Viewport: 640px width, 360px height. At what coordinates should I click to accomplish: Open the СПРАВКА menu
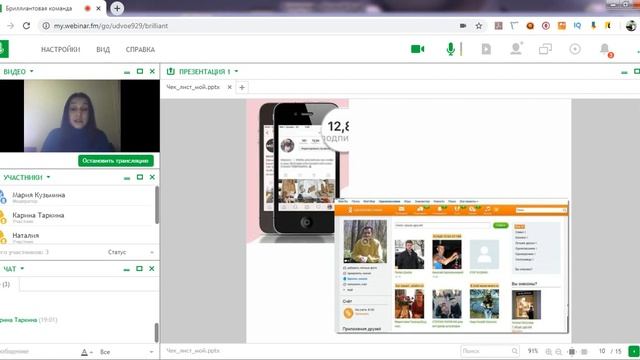[x=140, y=49]
